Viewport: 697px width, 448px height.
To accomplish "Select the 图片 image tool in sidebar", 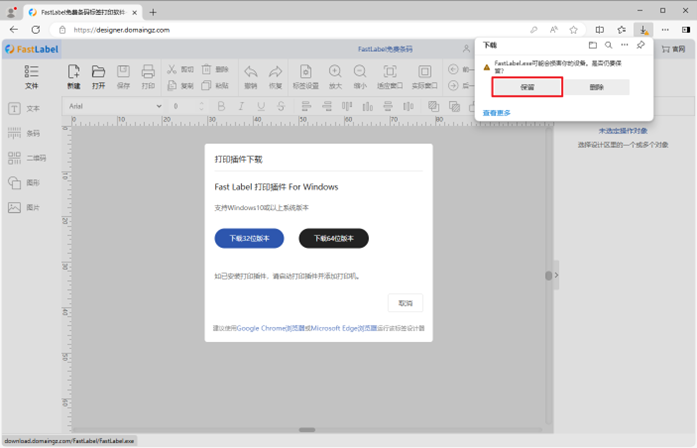I will pyautogui.click(x=24, y=208).
